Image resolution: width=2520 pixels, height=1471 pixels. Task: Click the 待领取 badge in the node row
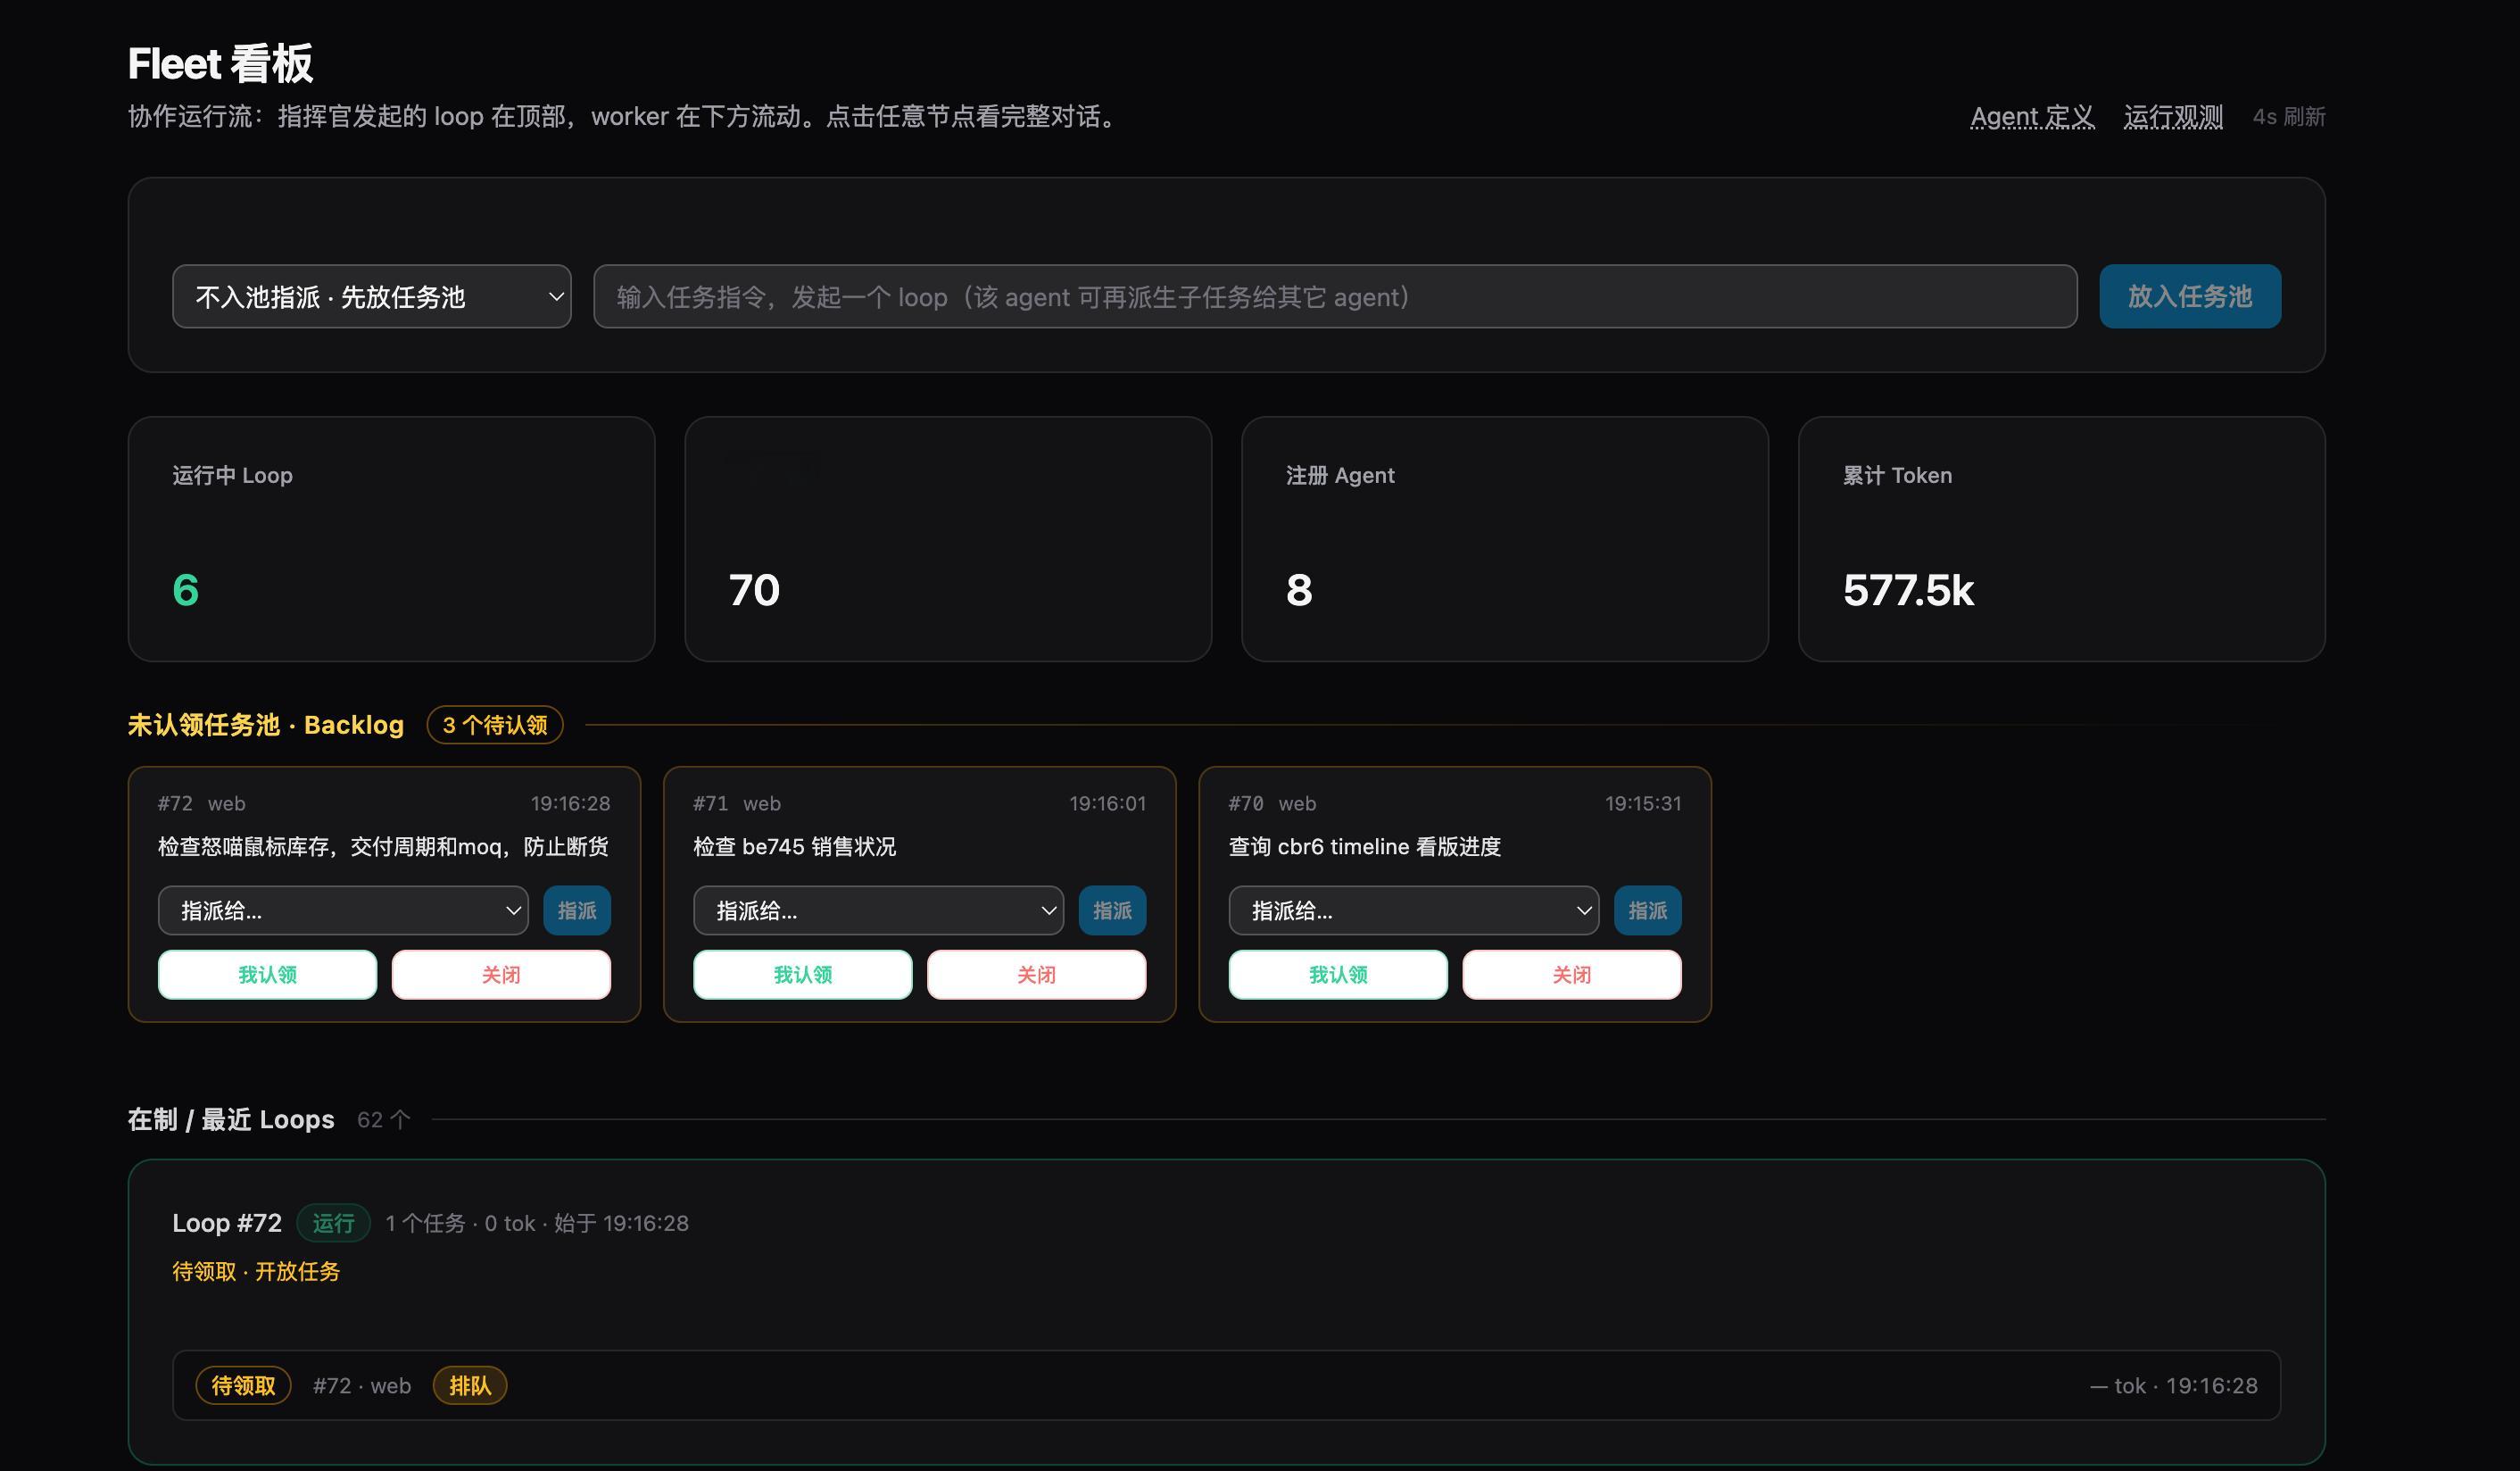(x=243, y=1385)
